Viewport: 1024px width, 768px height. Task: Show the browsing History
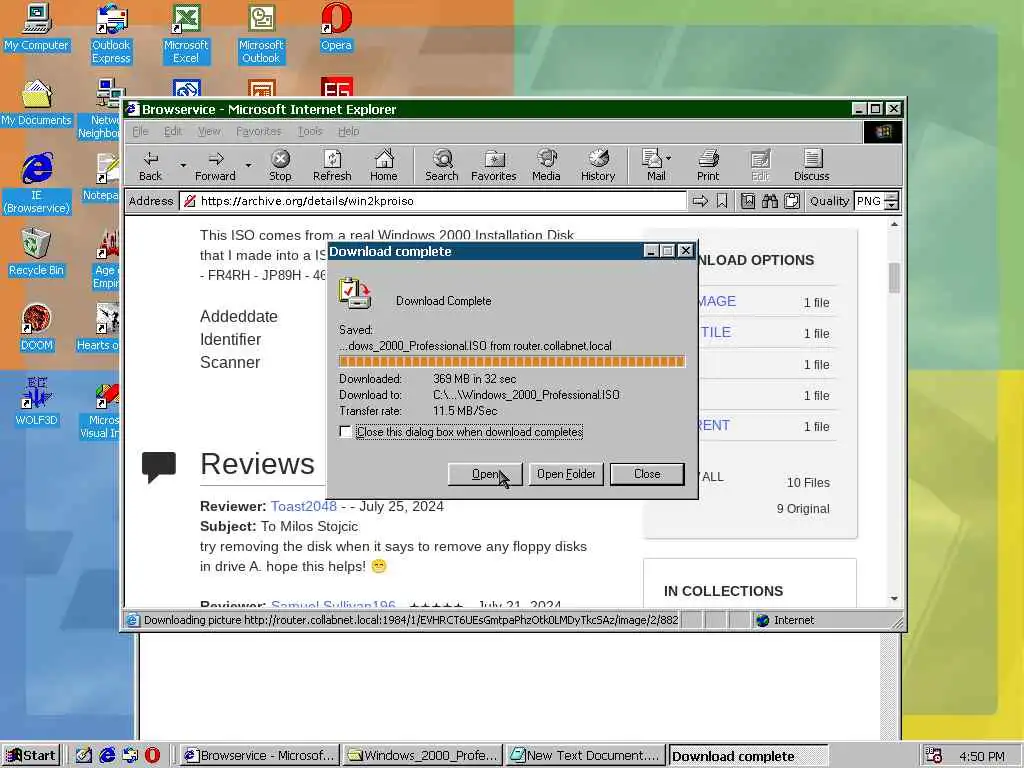[x=598, y=165]
